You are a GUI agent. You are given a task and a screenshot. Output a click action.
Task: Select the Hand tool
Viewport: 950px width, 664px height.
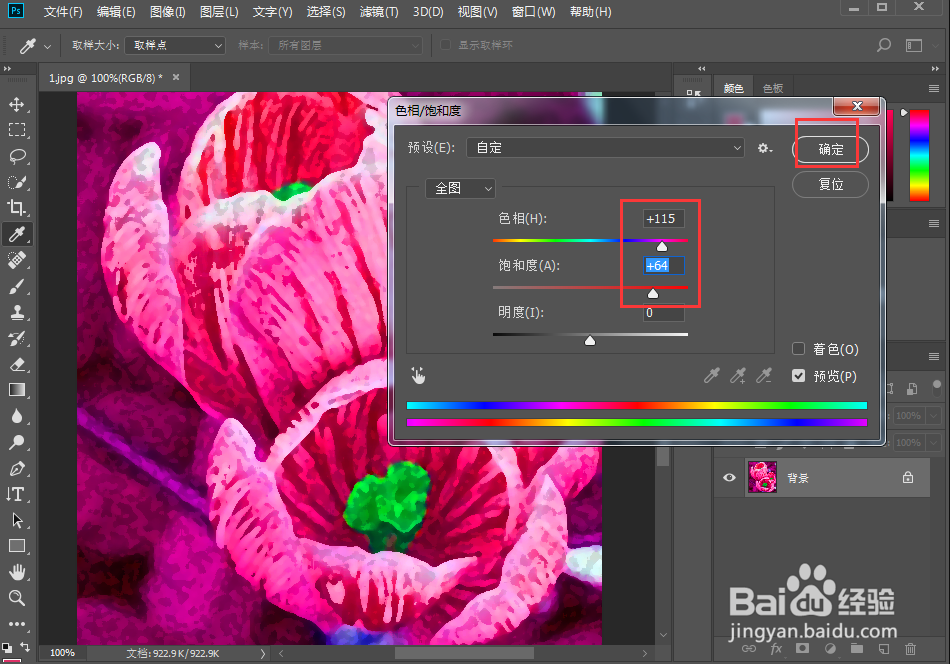point(16,572)
